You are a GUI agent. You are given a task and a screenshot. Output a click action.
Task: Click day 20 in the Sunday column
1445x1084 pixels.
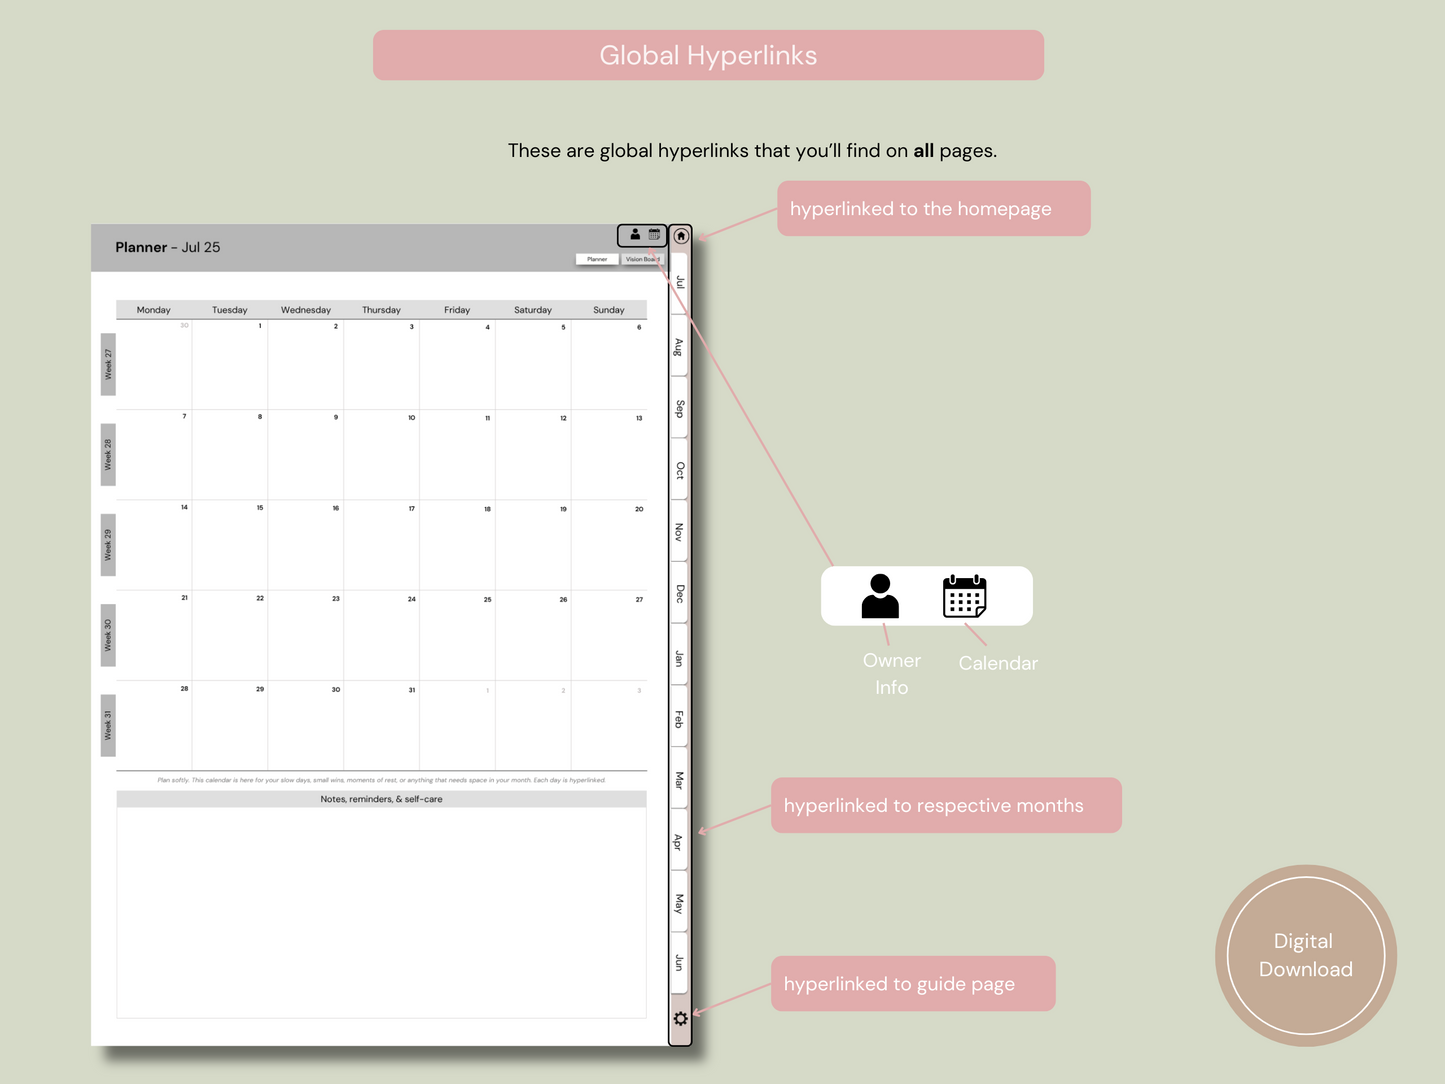609,545
